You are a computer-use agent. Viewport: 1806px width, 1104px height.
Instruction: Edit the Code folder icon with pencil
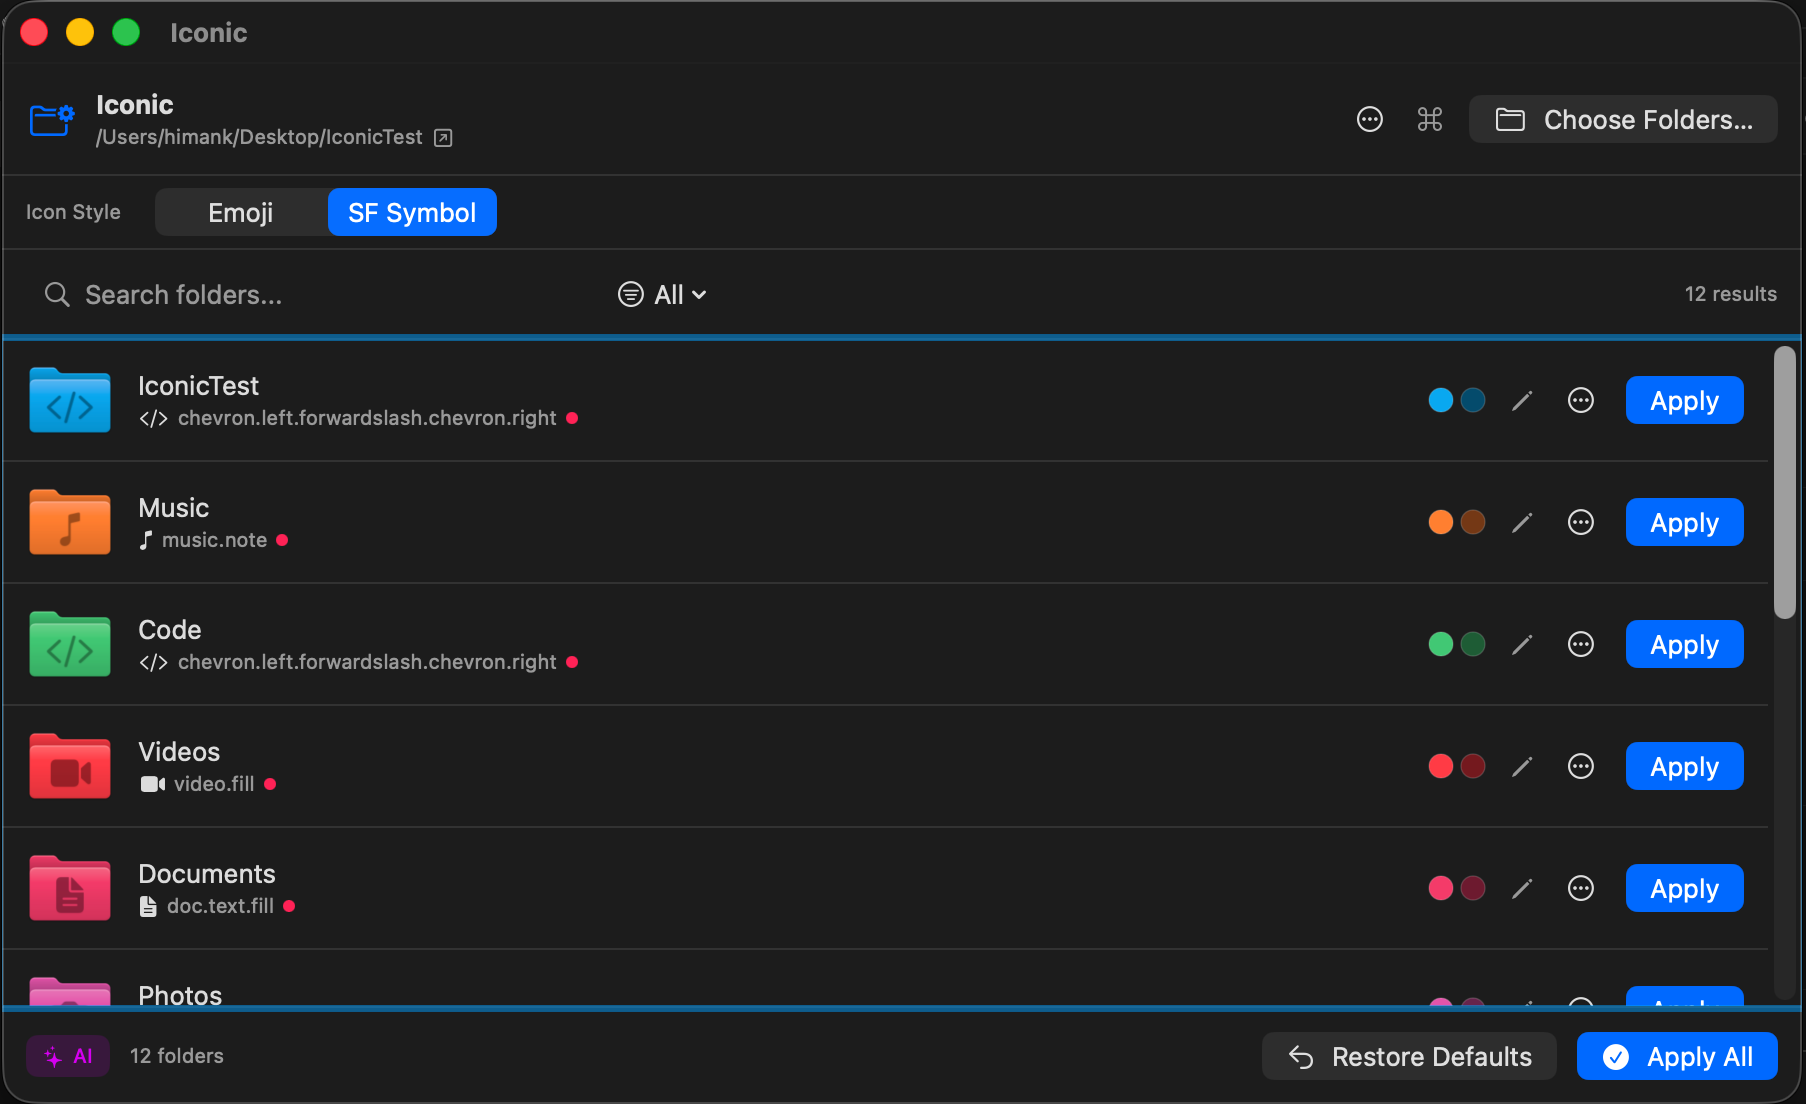(x=1522, y=645)
